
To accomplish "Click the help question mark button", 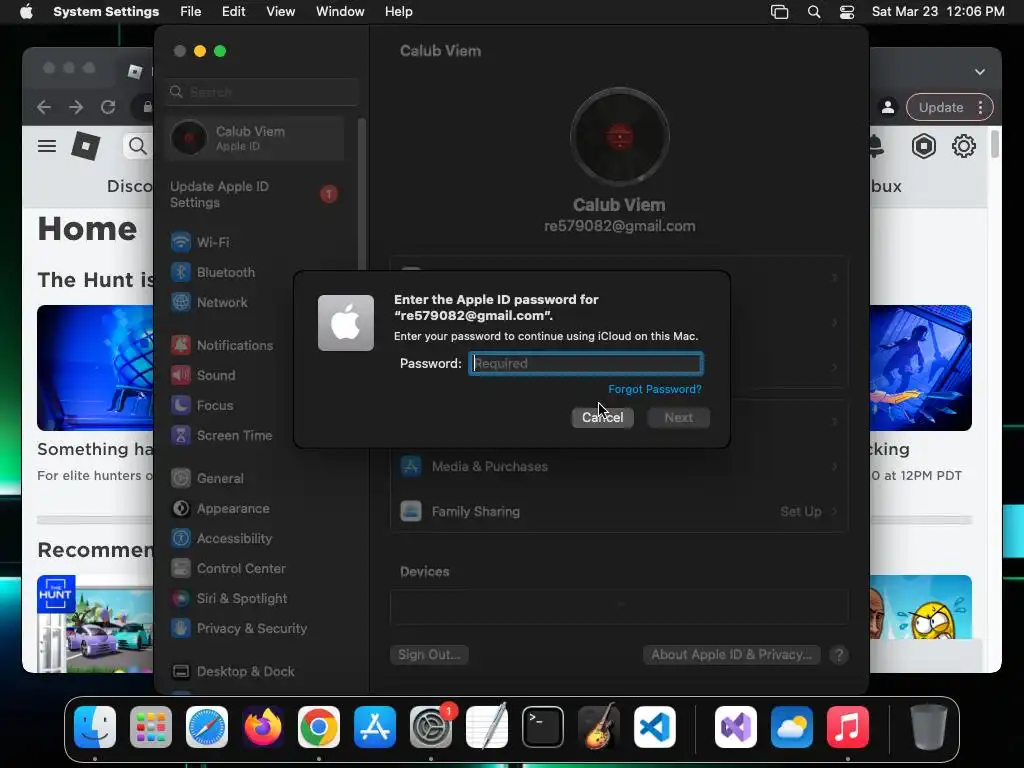I will [839, 654].
